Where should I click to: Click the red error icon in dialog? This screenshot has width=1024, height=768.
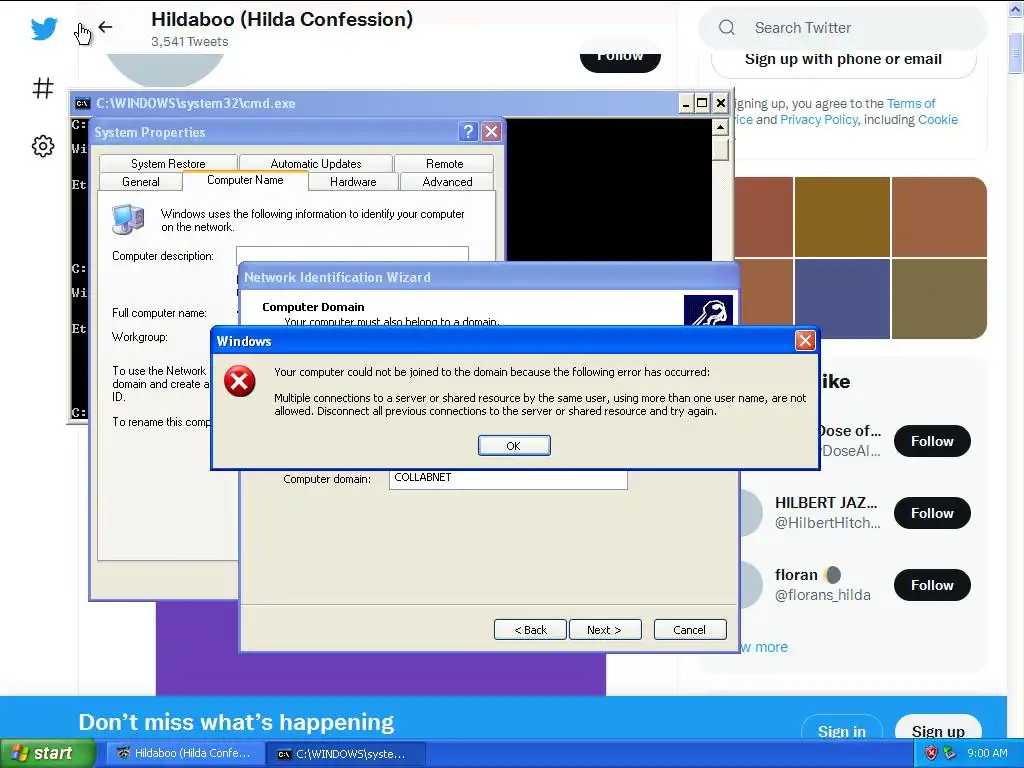(x=240, y=381)
